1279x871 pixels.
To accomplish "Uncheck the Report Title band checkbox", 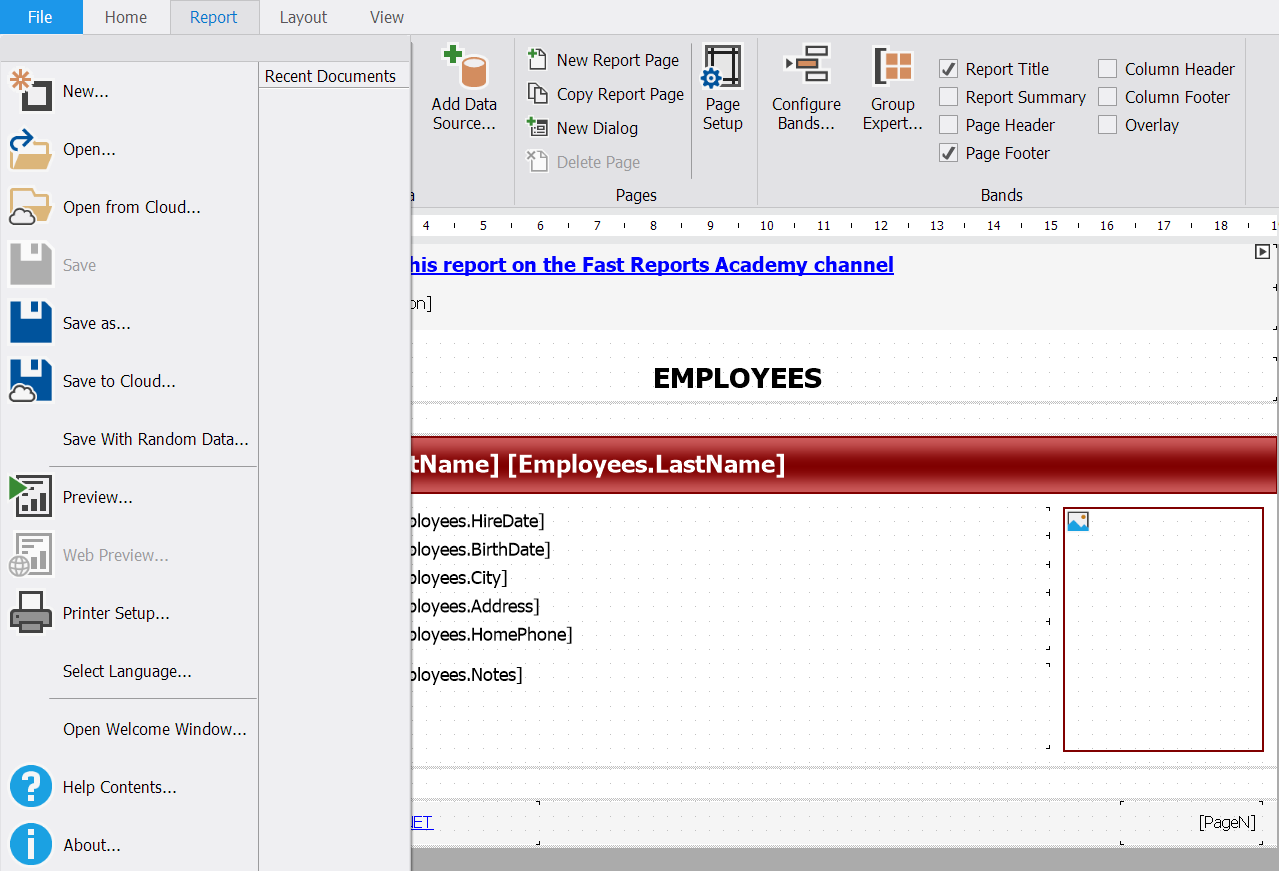I will coord(949,69).
